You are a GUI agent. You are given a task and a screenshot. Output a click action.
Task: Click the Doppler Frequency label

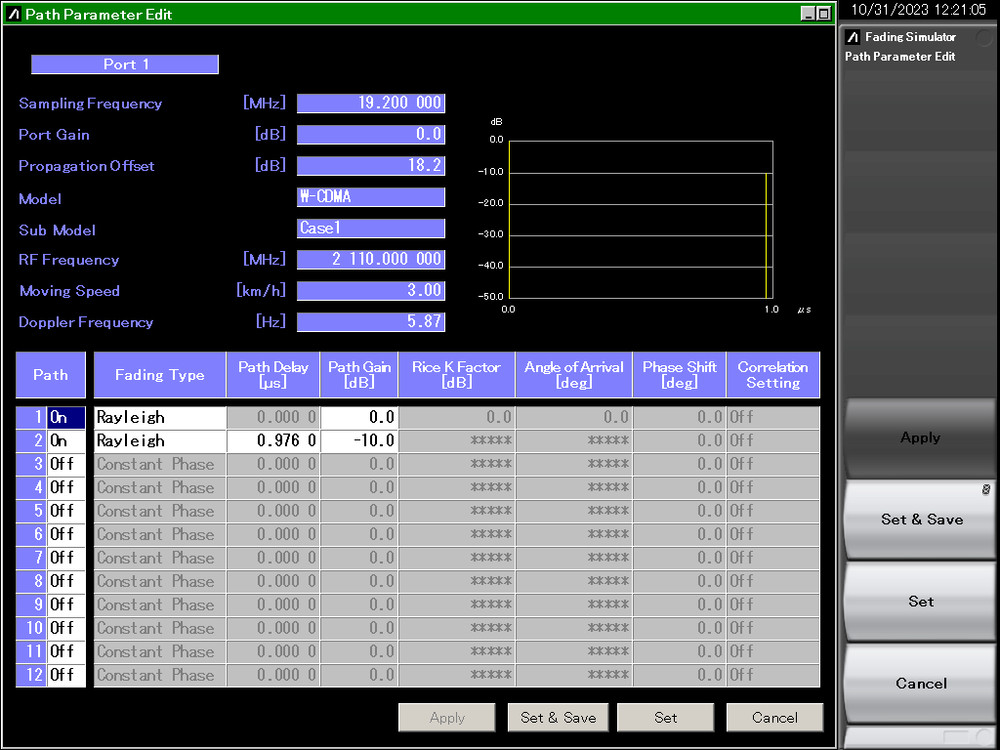point(85,322)
